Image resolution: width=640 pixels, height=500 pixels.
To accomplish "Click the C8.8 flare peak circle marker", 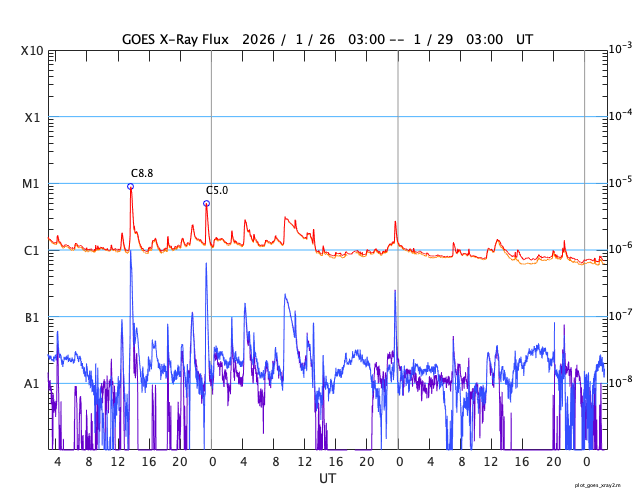I will (x=131, y=187).
